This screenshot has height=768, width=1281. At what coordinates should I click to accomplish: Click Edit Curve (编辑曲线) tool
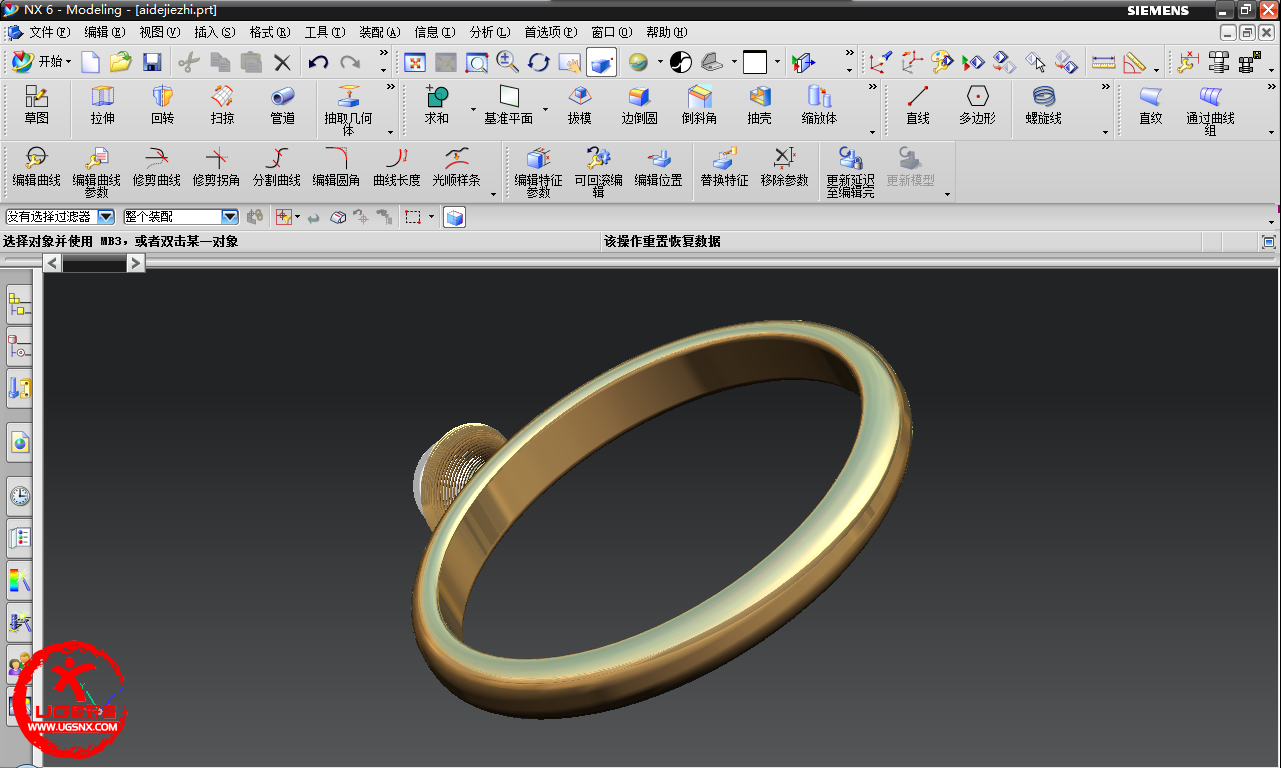point(37,168)
